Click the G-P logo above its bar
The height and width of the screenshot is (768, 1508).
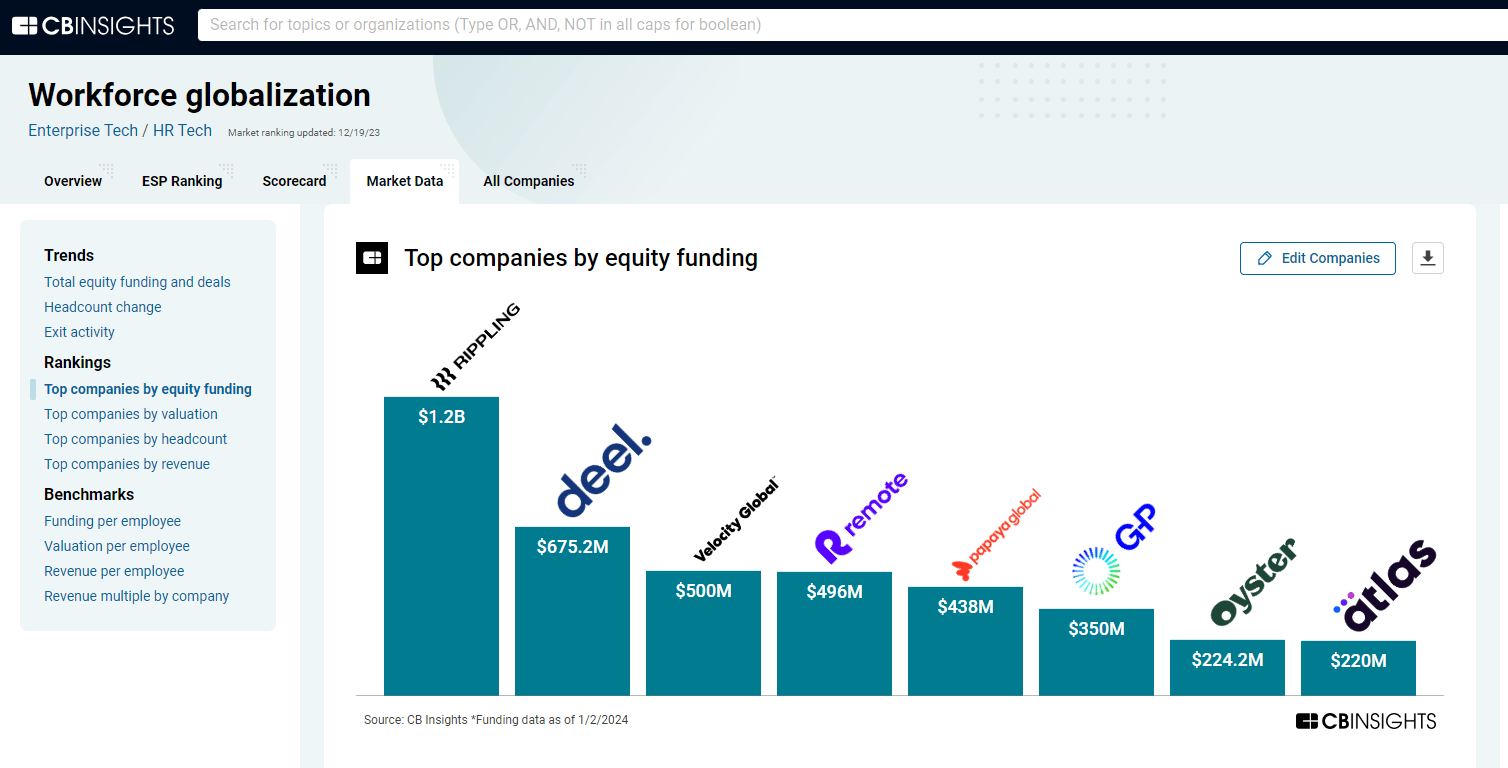click(1114, 549)
